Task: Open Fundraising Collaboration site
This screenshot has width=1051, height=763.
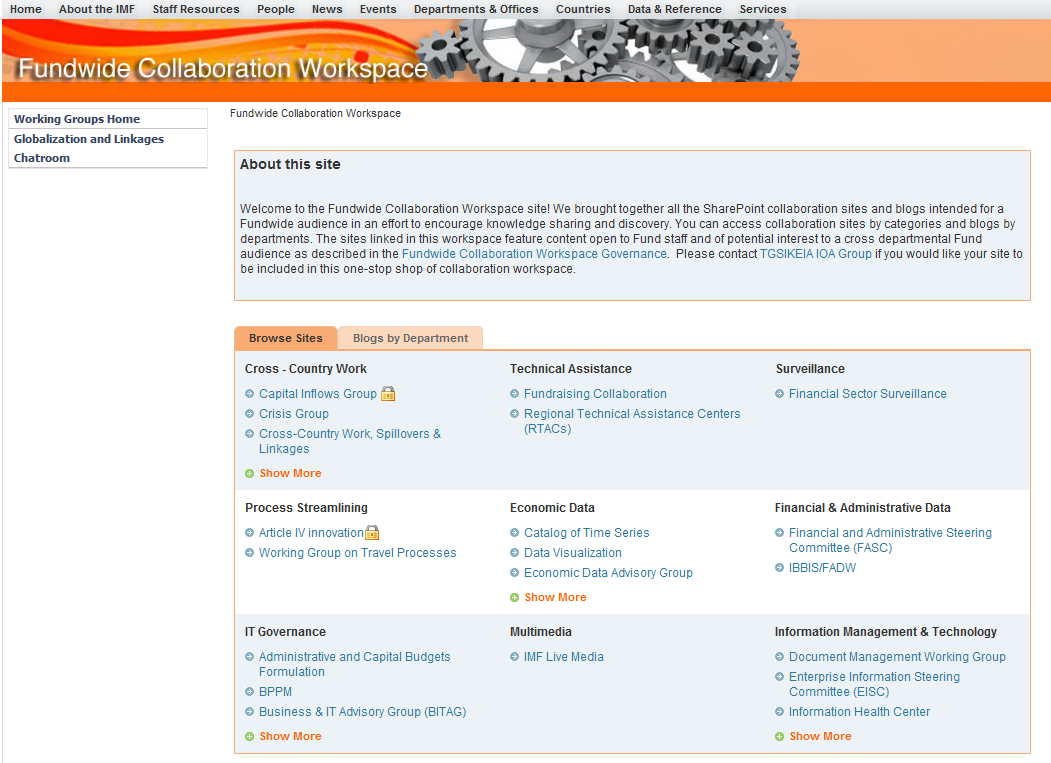Action: [x=595, y=394]
